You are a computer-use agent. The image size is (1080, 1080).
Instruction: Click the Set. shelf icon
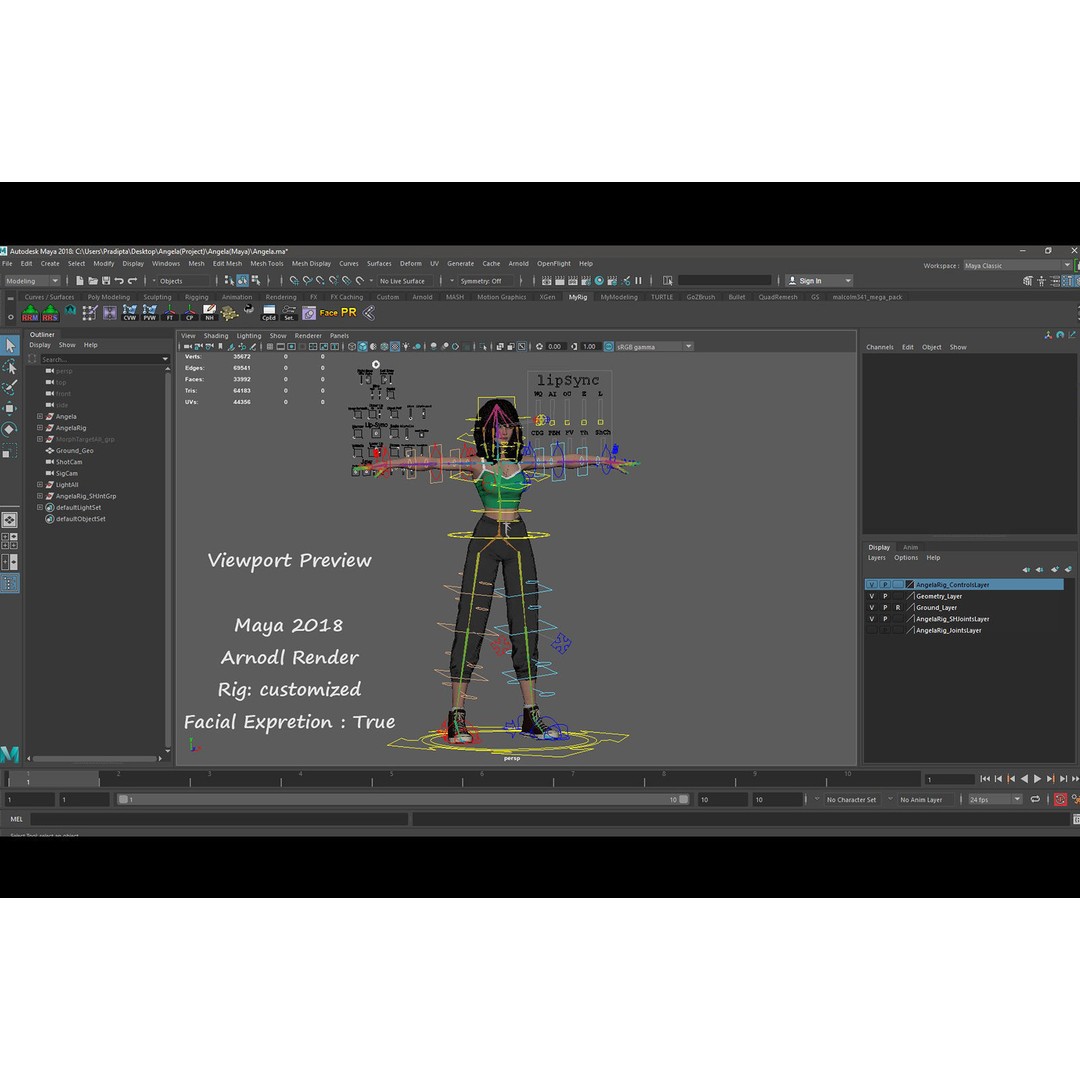(x=289, y=313)
